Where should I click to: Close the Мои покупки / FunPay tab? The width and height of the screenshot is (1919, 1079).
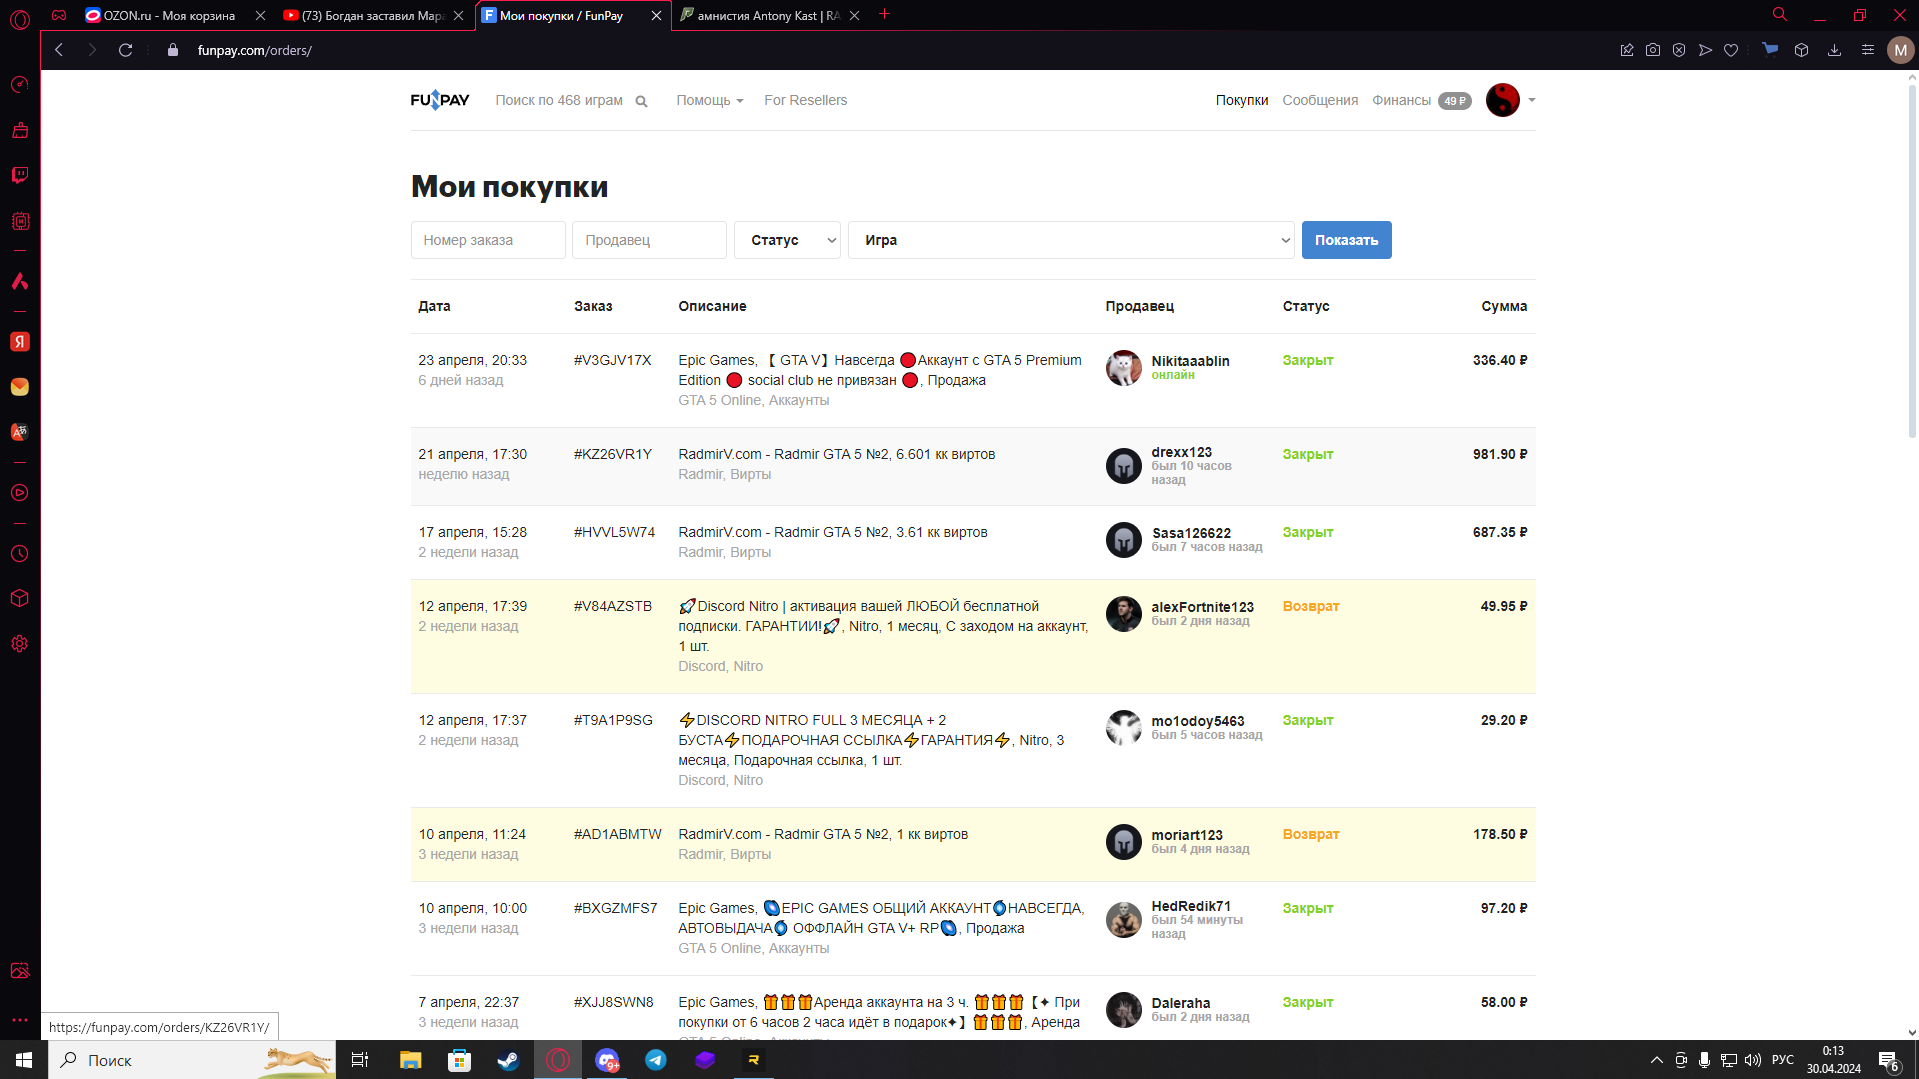pos(656,15)
